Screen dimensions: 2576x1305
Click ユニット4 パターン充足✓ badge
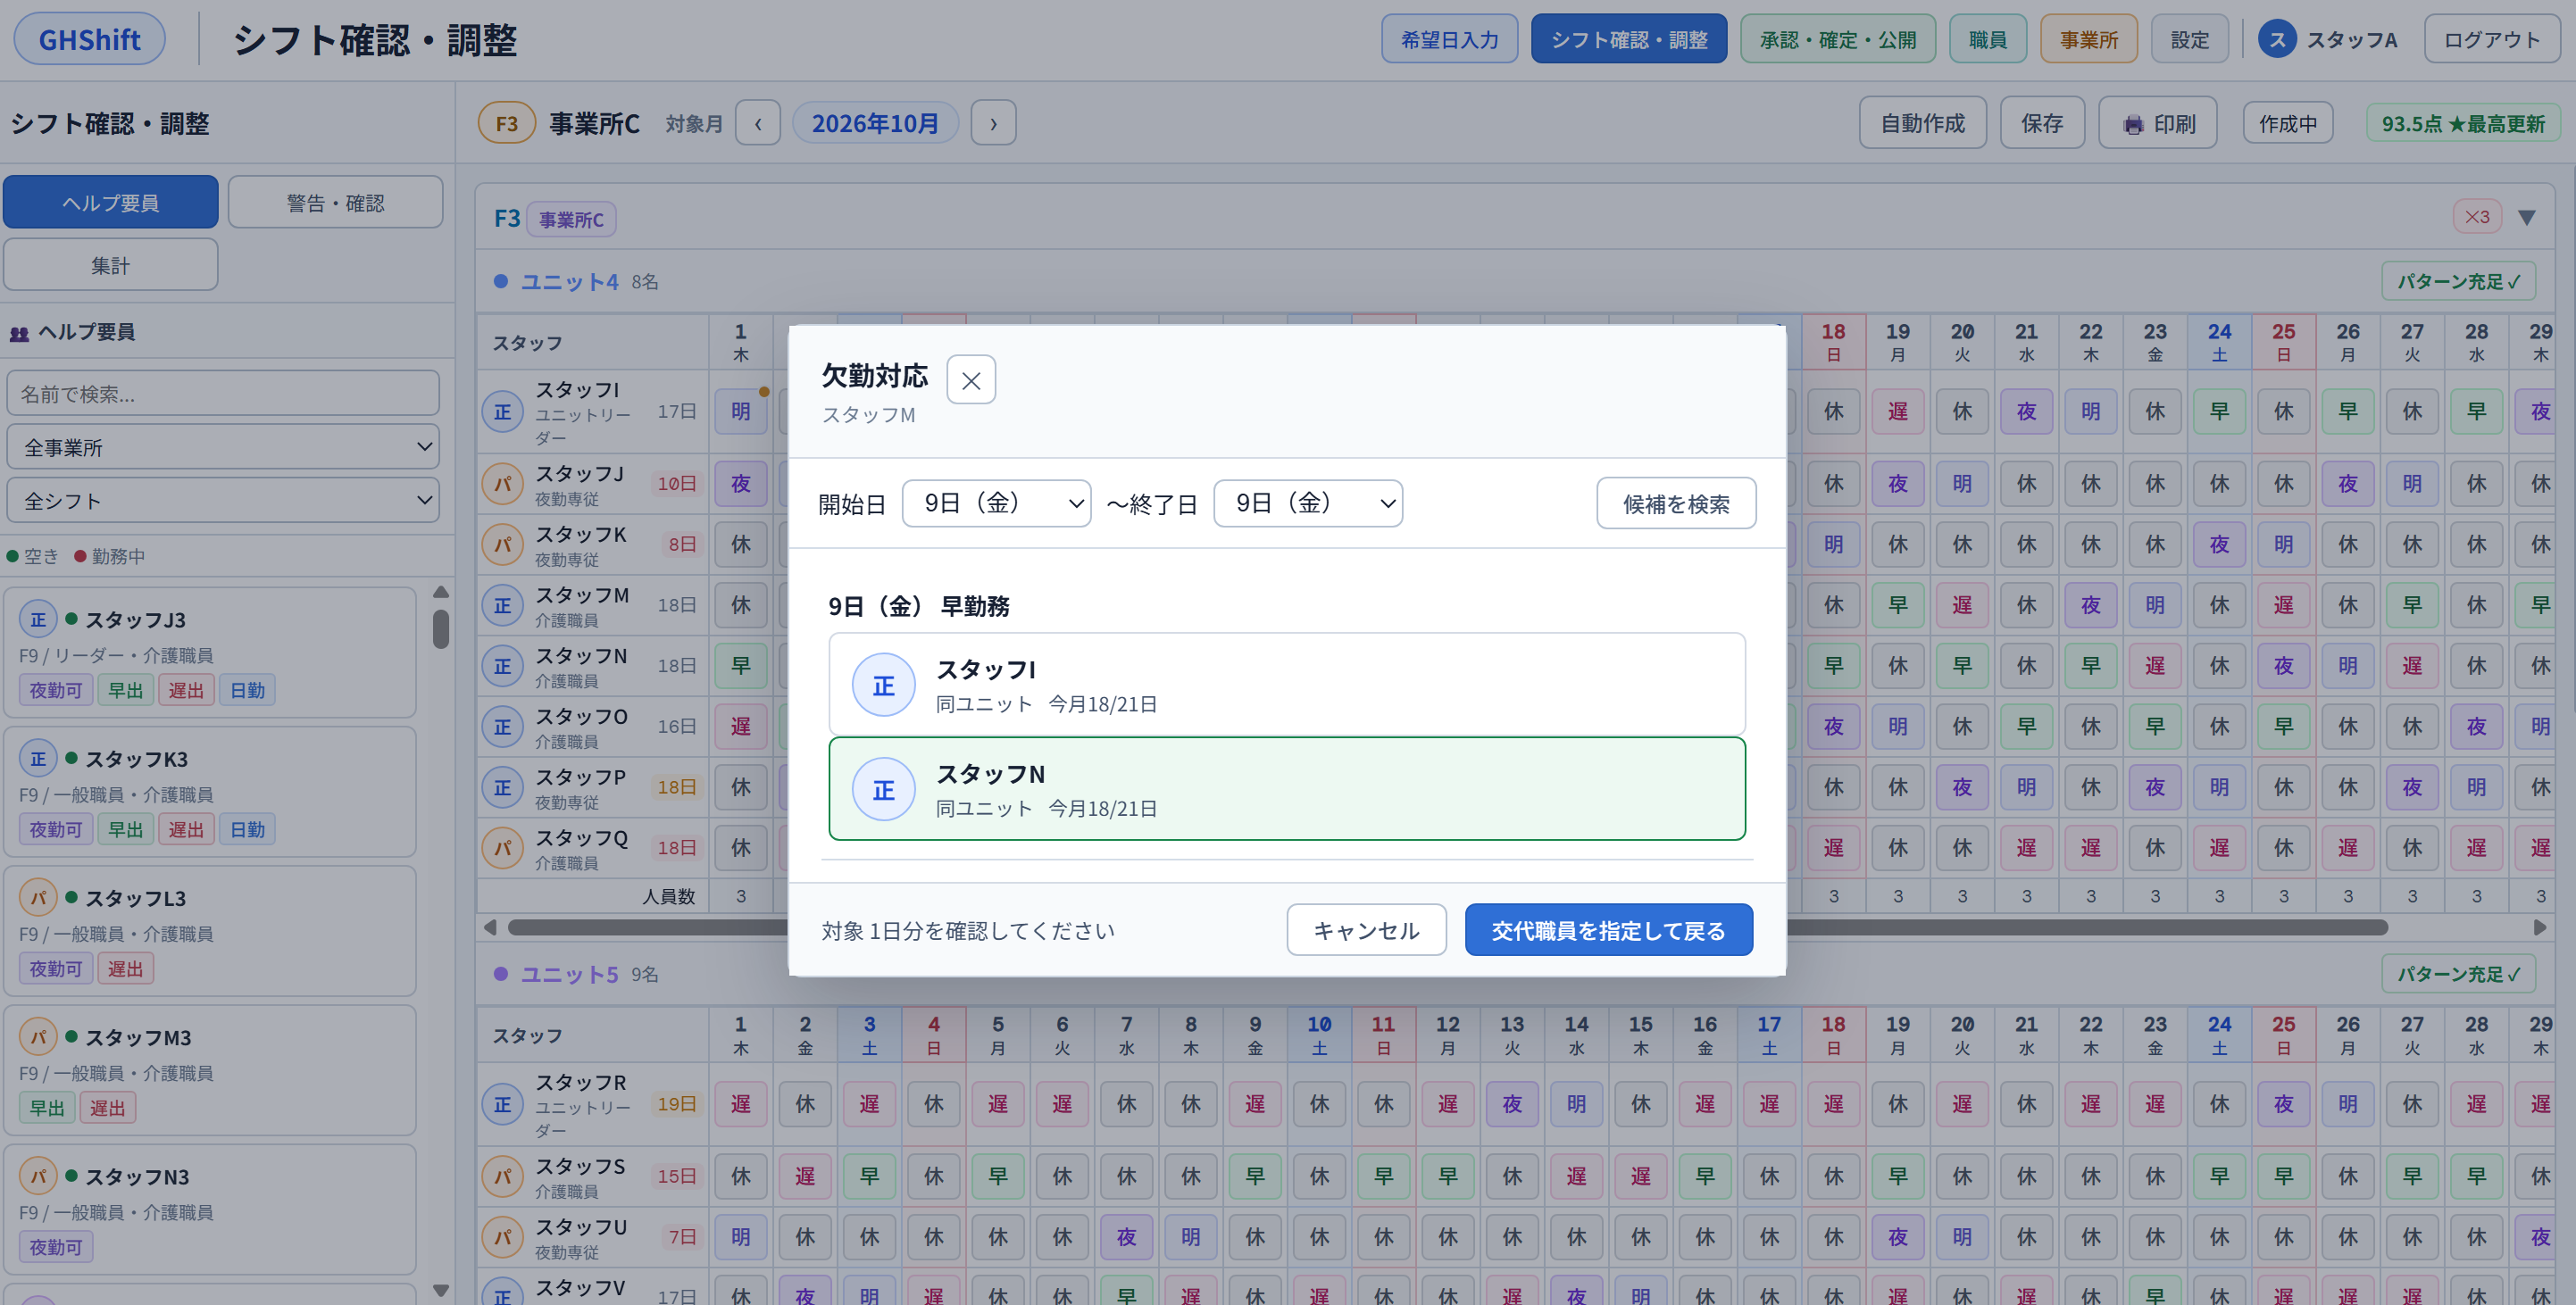tap(2458, 281)
